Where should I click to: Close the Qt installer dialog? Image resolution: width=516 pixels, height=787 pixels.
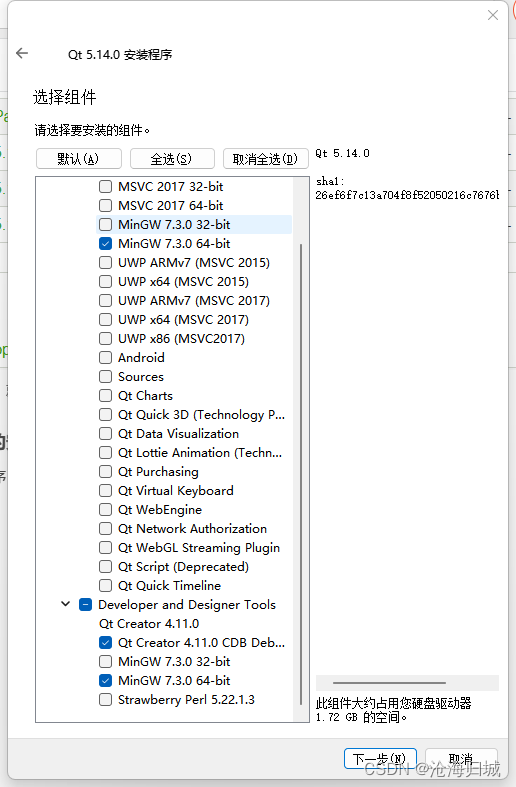492,15
